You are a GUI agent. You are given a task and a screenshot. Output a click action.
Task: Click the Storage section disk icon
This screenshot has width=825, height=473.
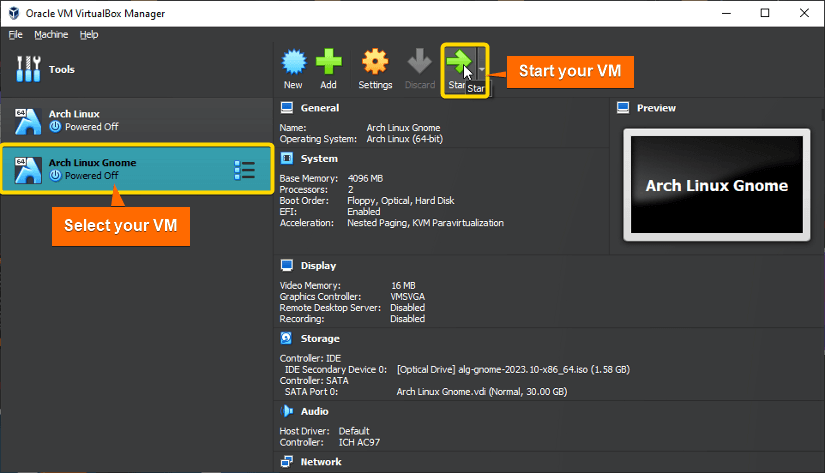286,338
